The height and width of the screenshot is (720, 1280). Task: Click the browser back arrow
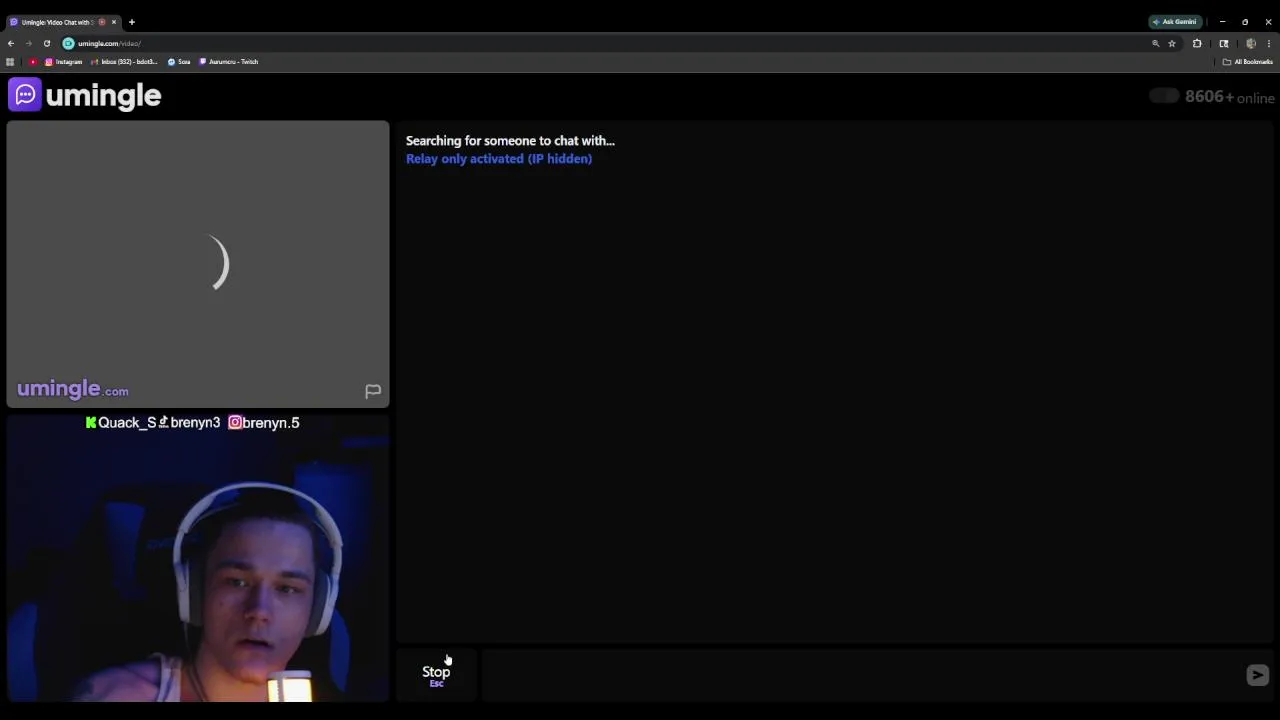tap(11, 43)
